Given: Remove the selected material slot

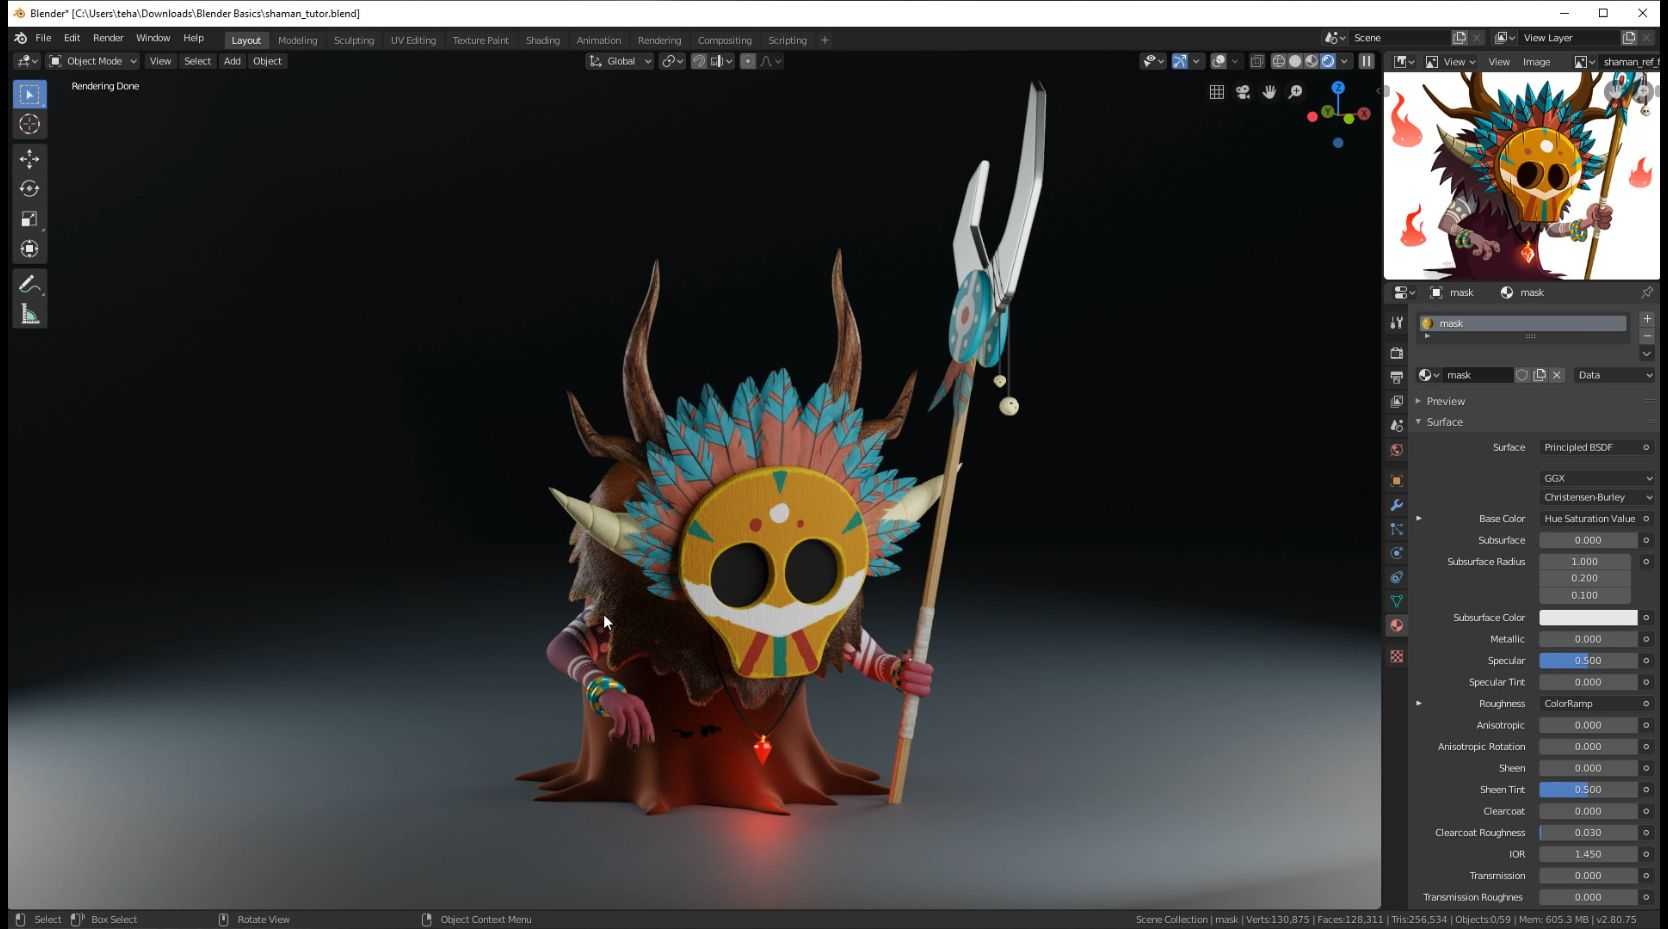Looking at the screenshot, I should [1647, 336].
